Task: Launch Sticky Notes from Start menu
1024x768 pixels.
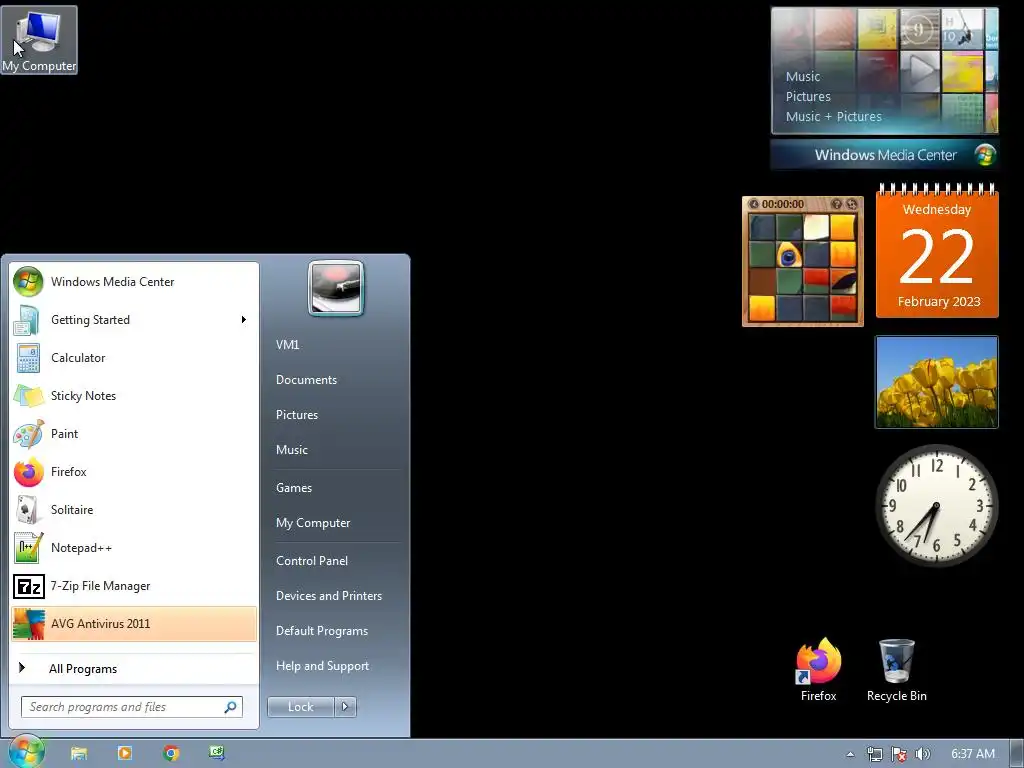Action: pos(134,396)
